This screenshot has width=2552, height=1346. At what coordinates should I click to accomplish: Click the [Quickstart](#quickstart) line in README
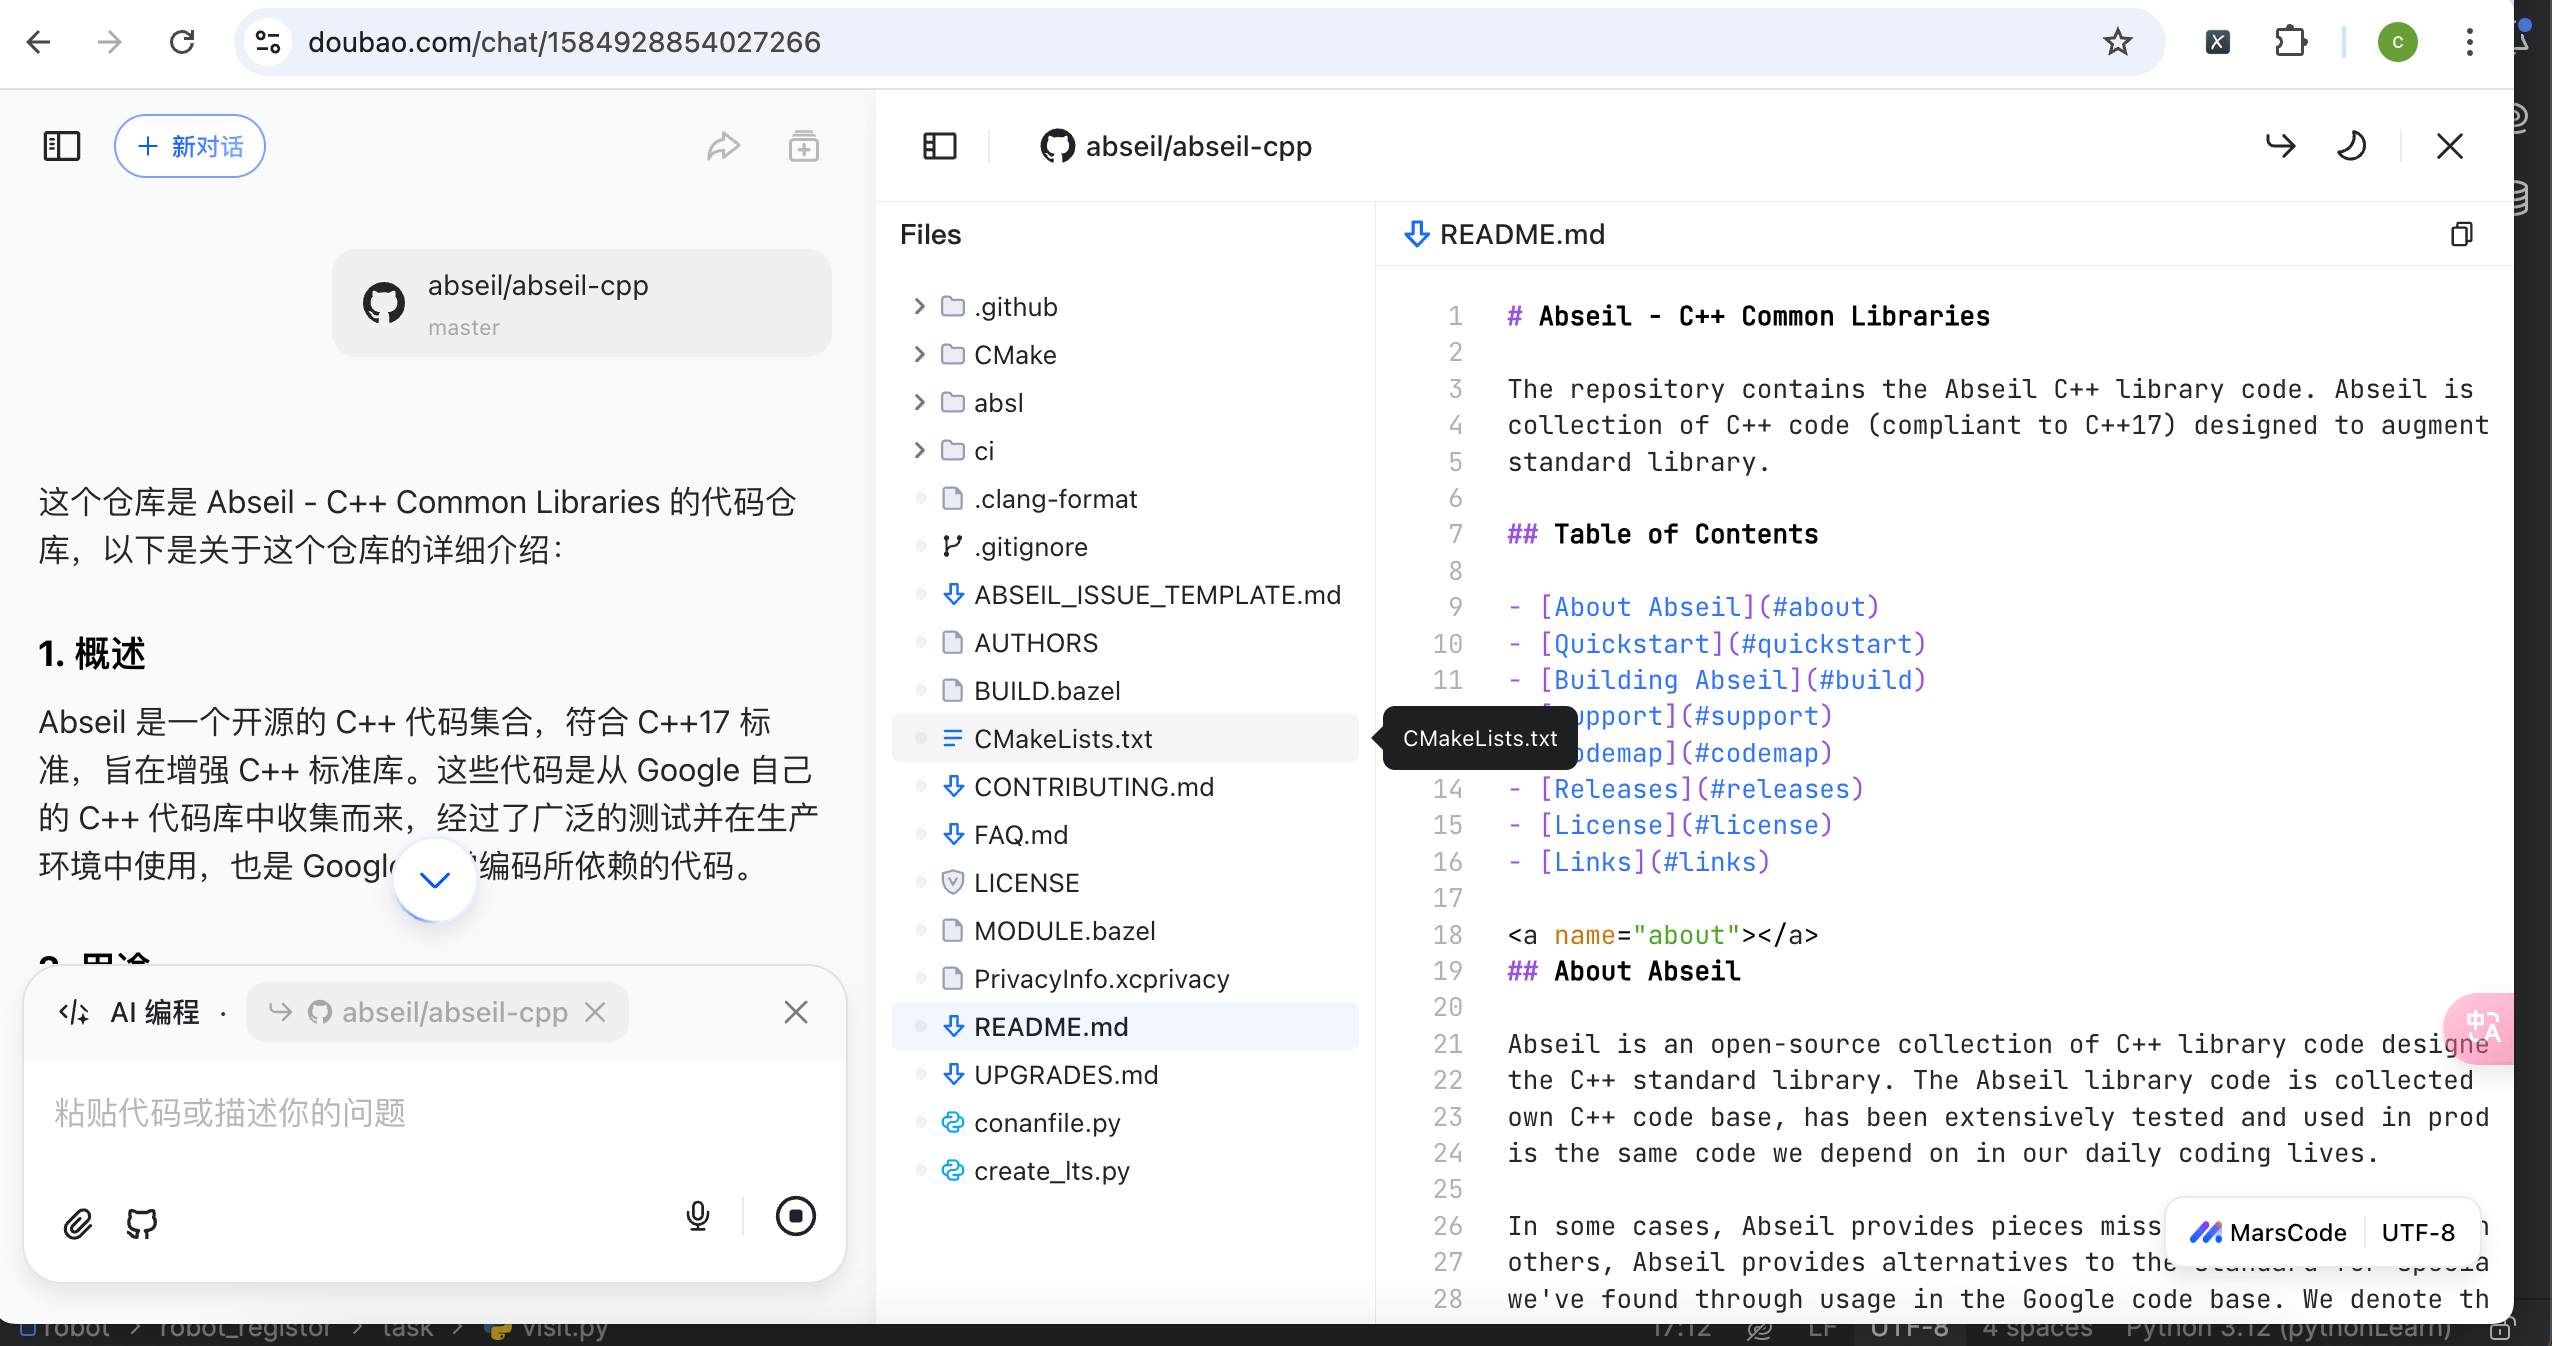[x=1717, y=643]
